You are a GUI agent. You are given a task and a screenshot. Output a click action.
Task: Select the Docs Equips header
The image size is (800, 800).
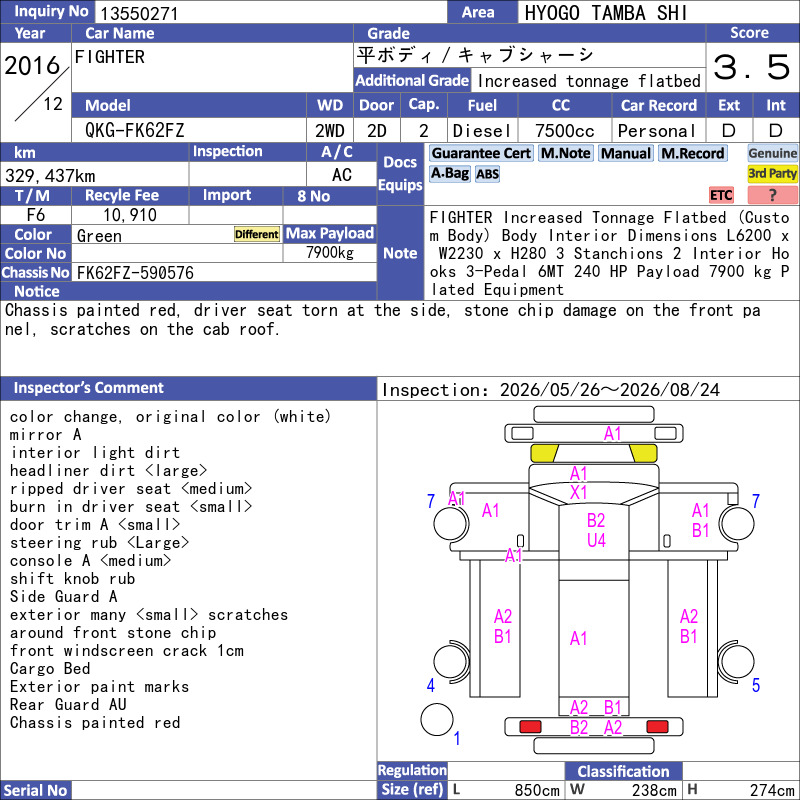coord(400,173)
